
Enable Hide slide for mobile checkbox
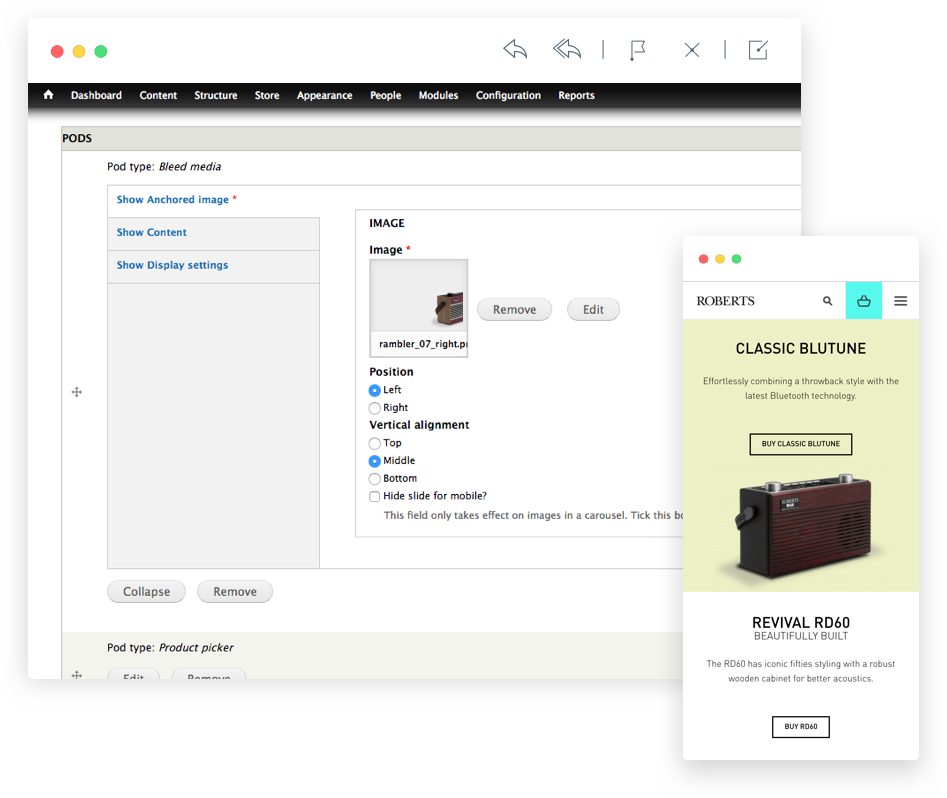375,496
